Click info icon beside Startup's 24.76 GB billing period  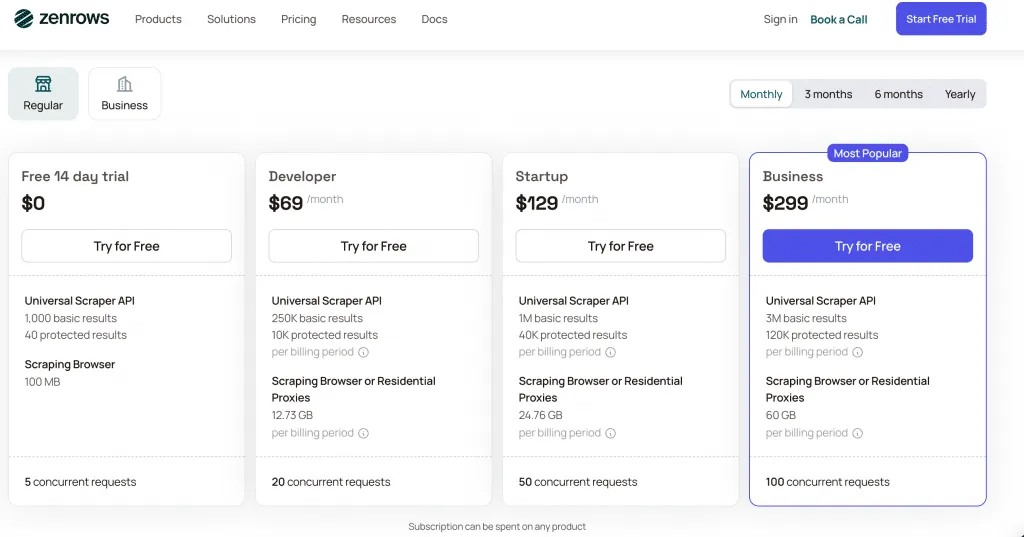click(x=611, y=433)
